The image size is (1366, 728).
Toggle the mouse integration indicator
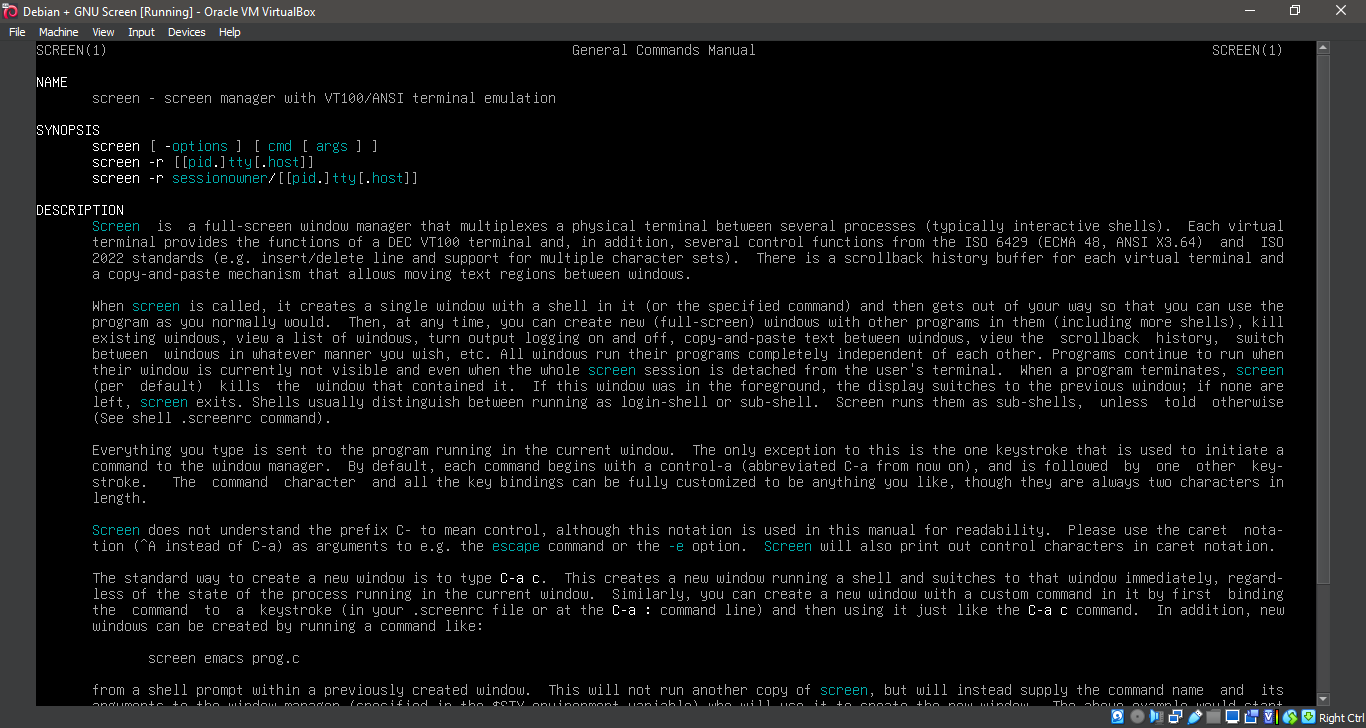[1289, 717]
